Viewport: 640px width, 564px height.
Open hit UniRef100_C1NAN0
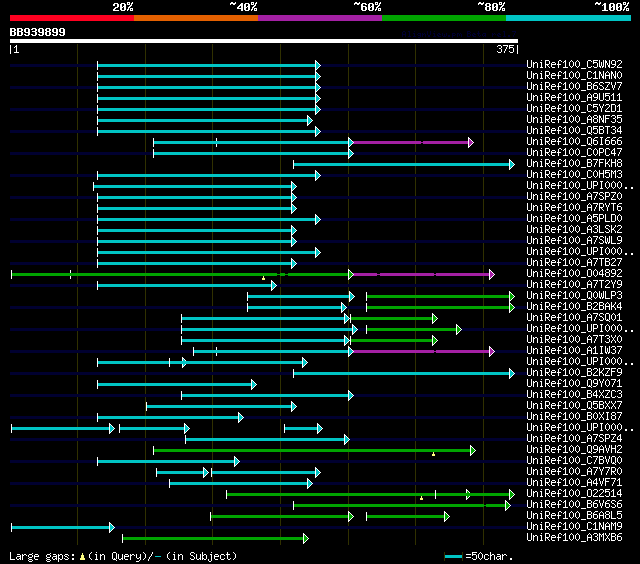coord(574,75)
